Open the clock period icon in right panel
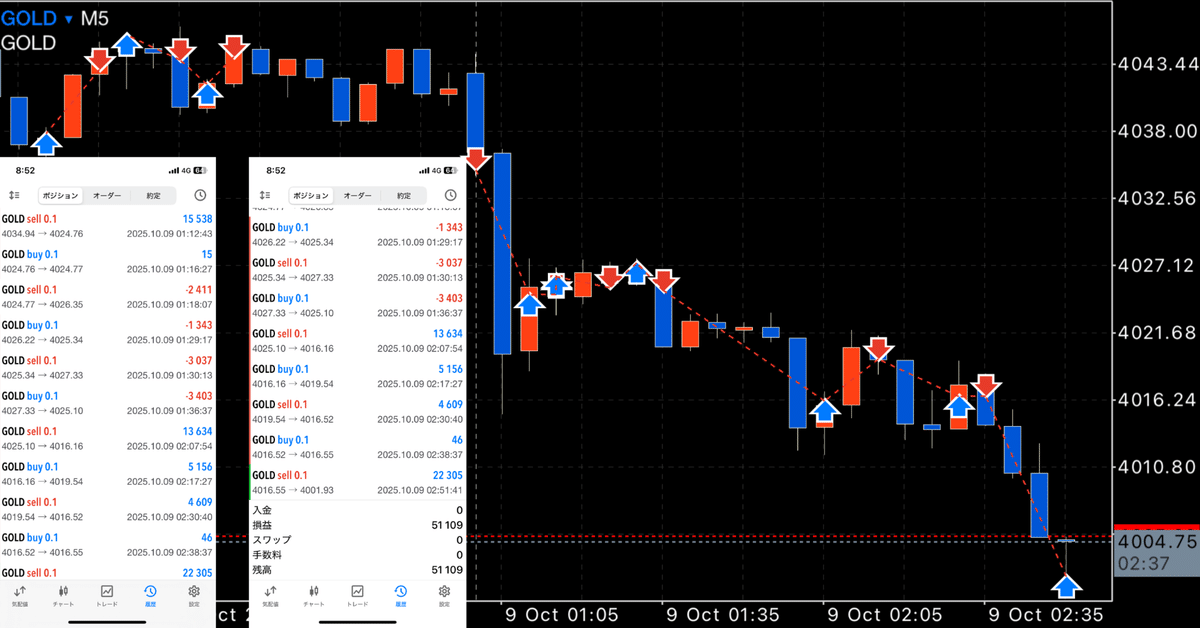 [451, 196]
